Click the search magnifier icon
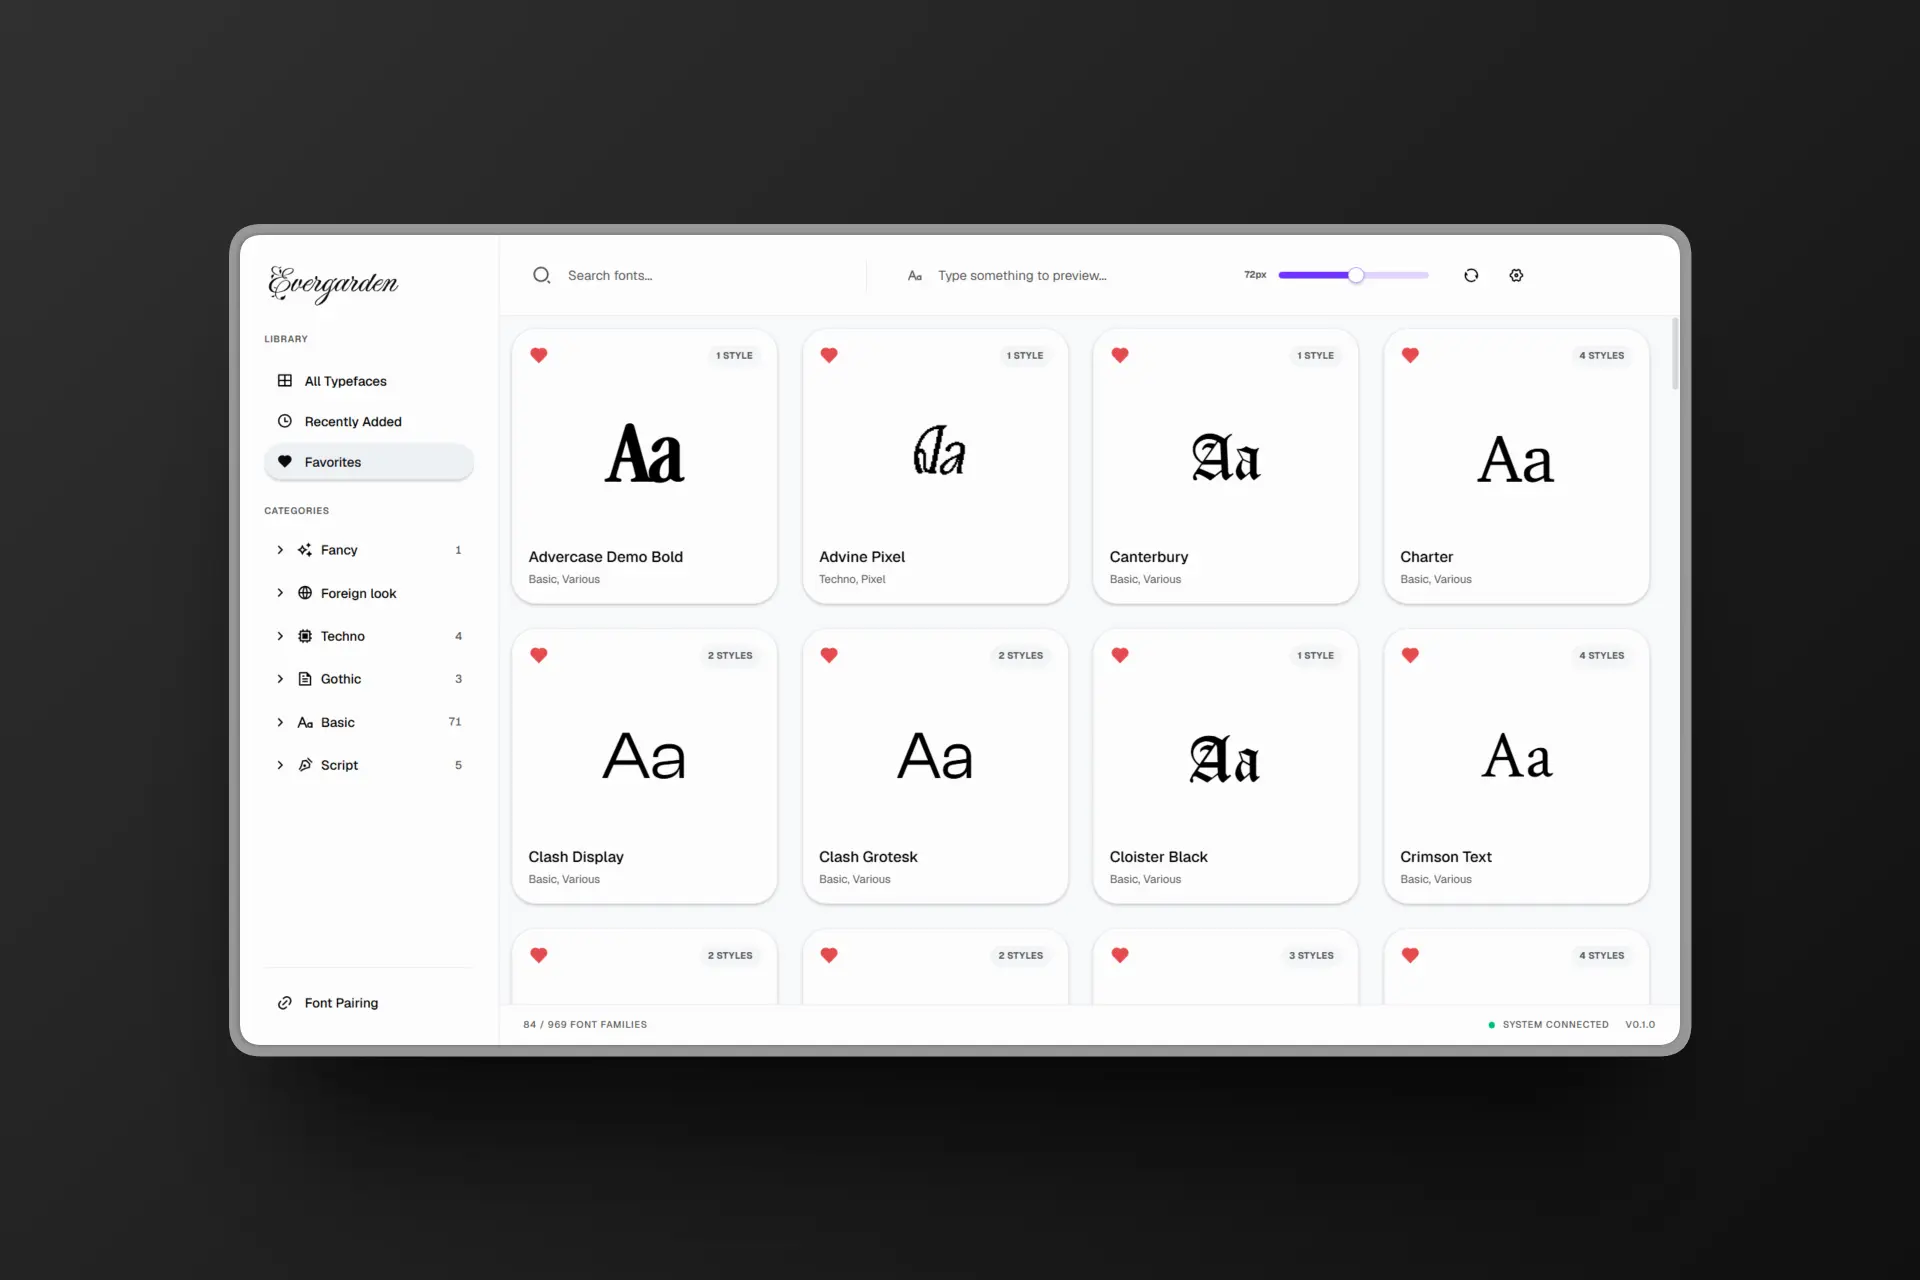 click(541, 275)
